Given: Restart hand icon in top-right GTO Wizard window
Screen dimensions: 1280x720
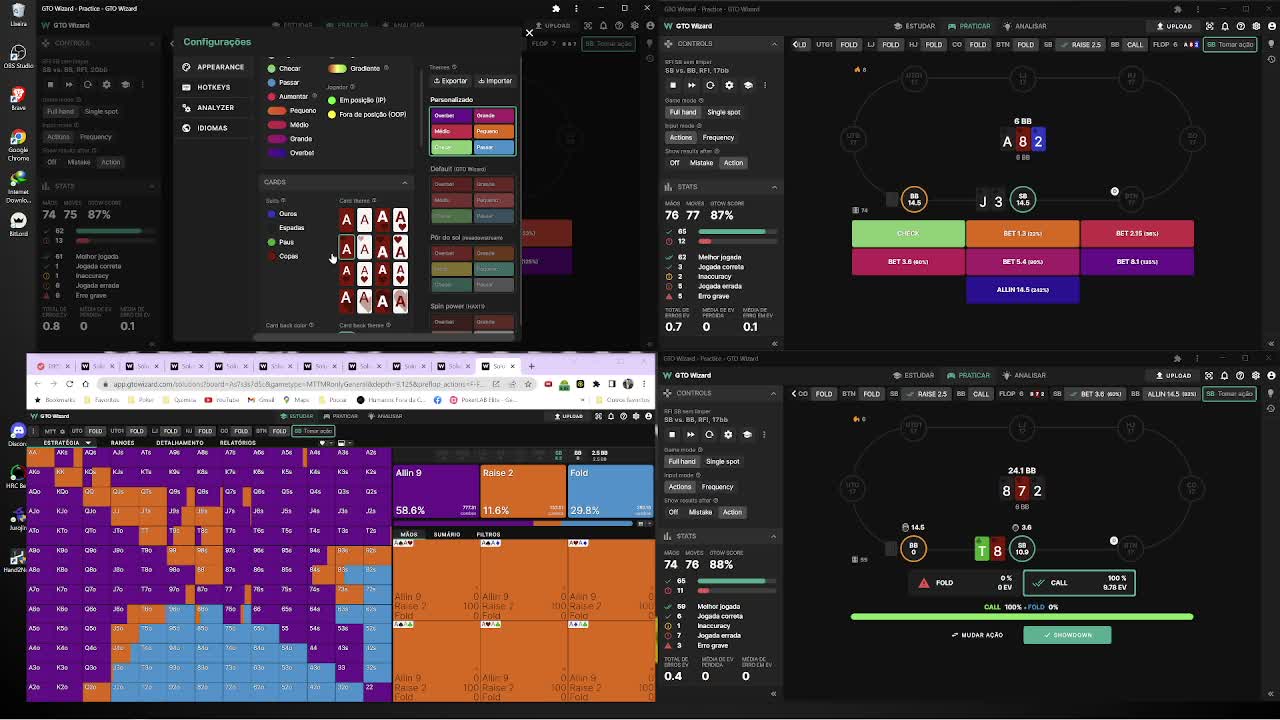Looking at the screenshot, I should pyautogui.click(x=710, y=85).
